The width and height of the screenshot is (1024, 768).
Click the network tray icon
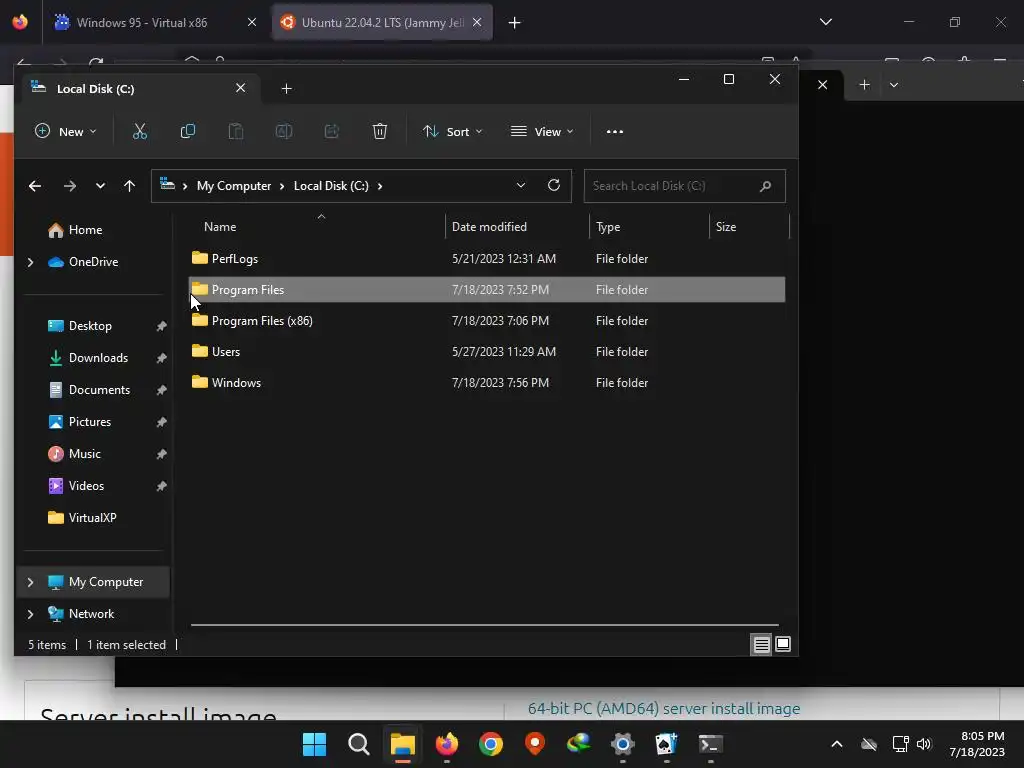(x=901, y=744)
